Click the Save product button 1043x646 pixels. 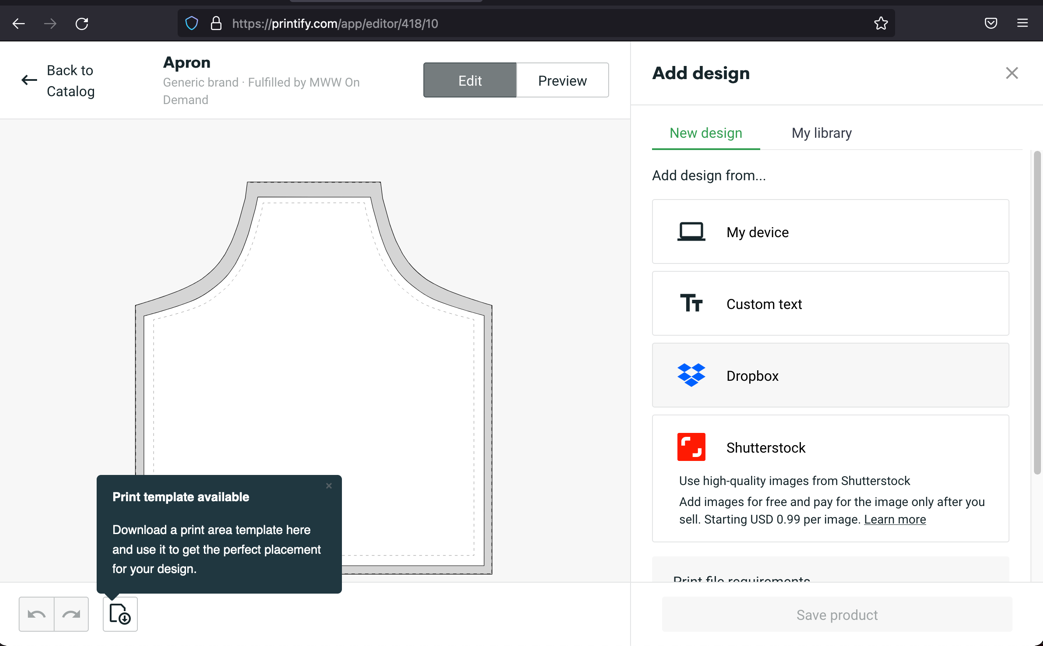tap(837, 615)
